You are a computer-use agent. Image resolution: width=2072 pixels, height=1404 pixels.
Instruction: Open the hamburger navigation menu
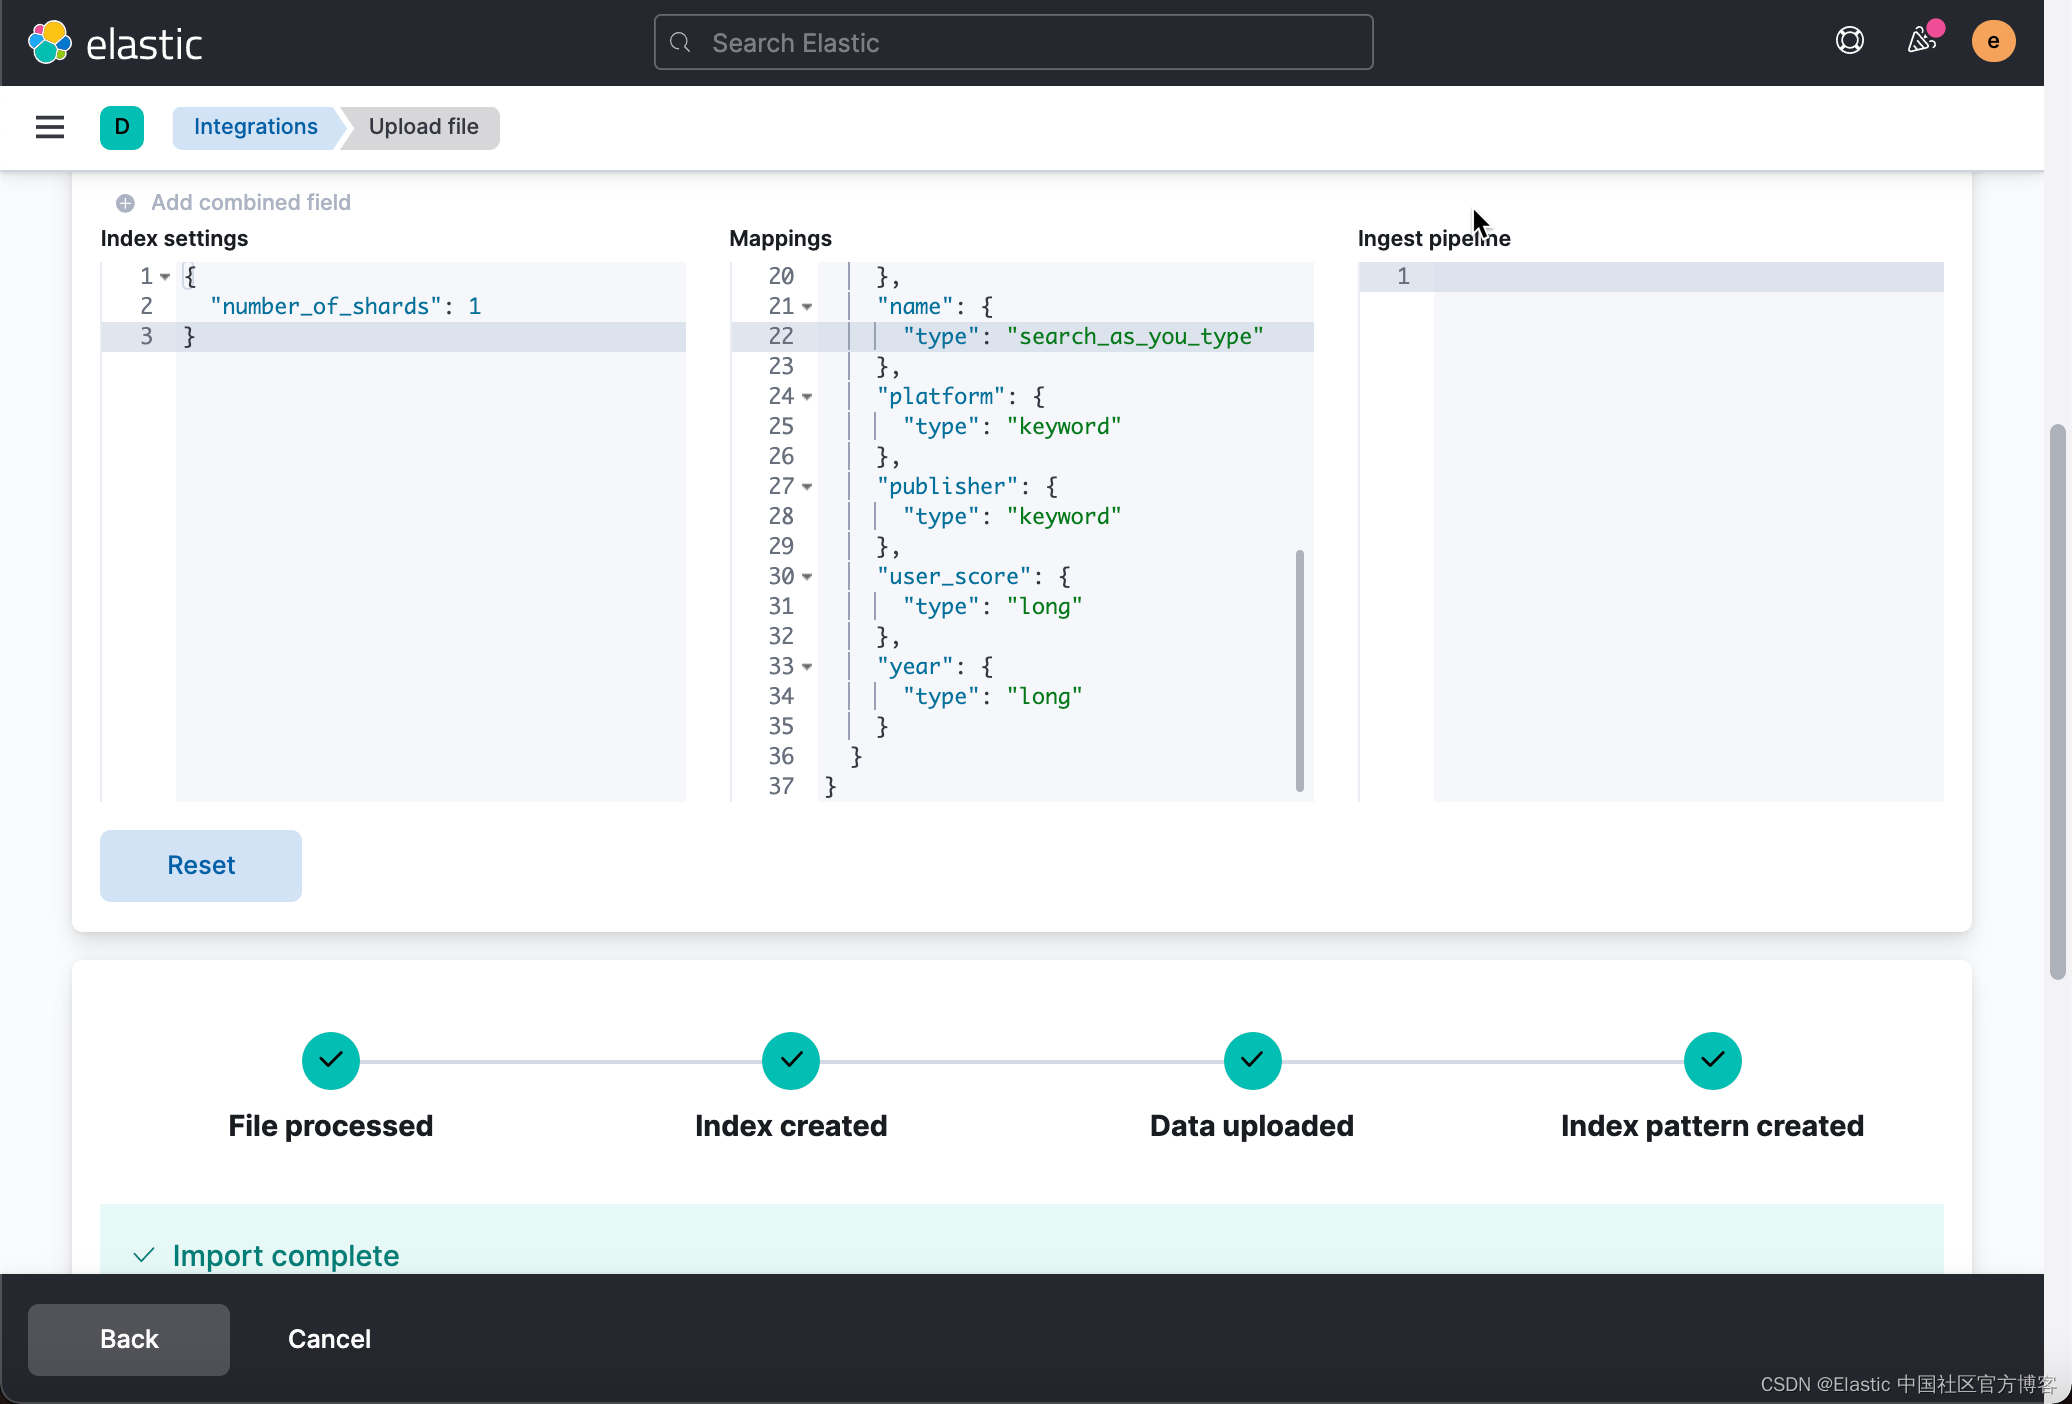(x=50, y=127)
